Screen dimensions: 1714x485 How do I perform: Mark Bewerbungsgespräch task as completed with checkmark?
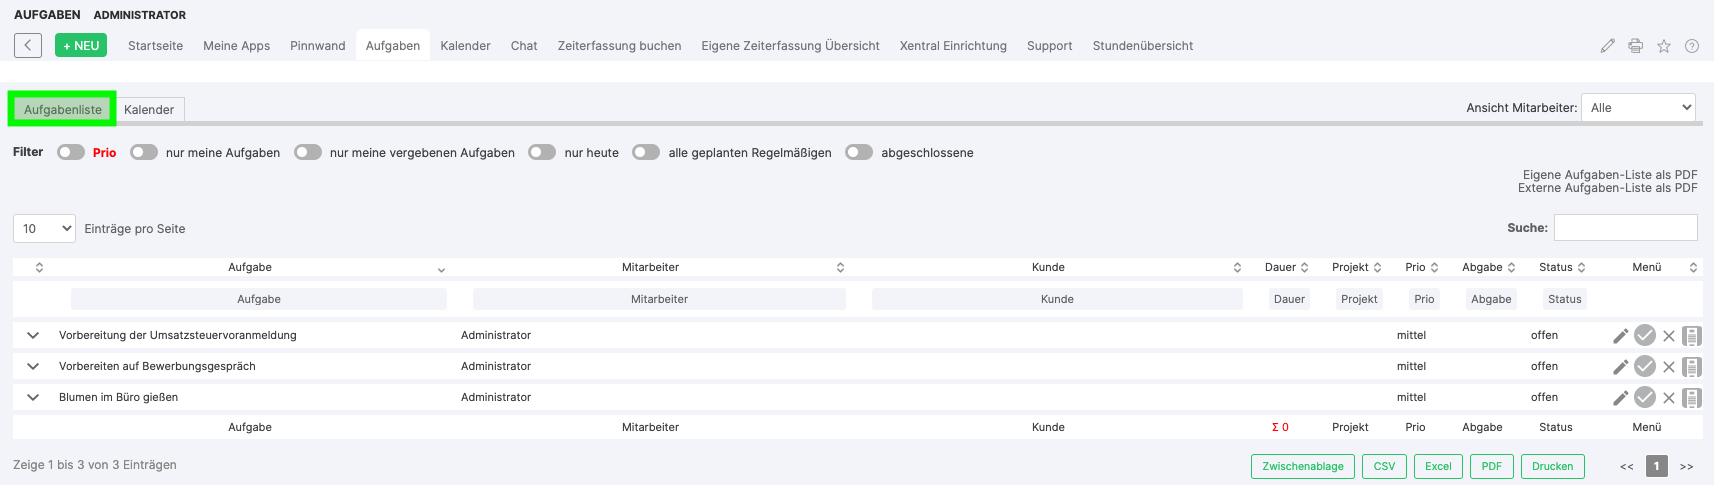(x=1644, y=367)
